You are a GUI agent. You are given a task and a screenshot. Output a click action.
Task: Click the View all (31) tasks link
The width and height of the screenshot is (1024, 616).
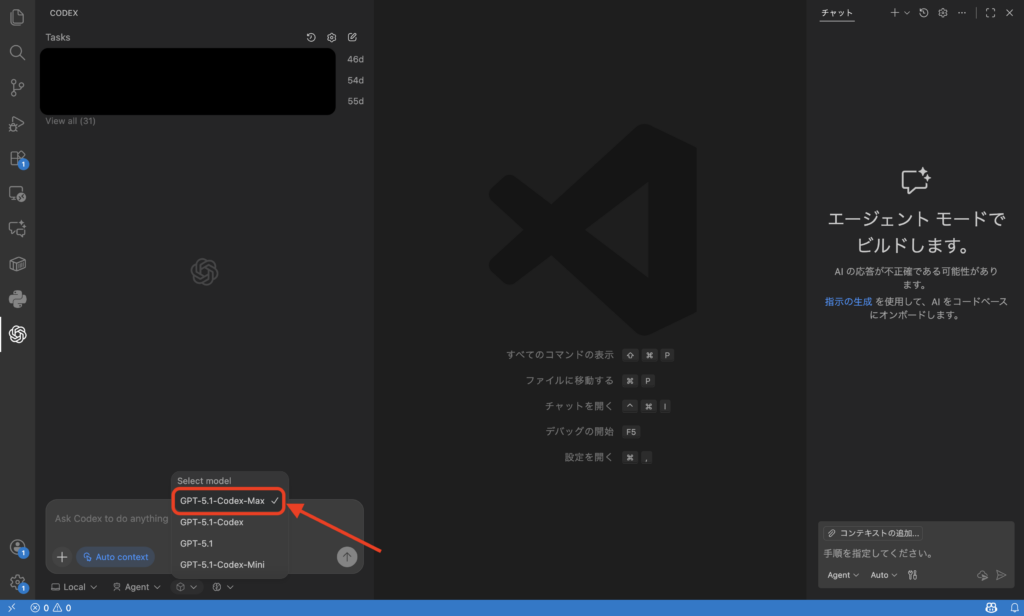click(x=70, y=121)
